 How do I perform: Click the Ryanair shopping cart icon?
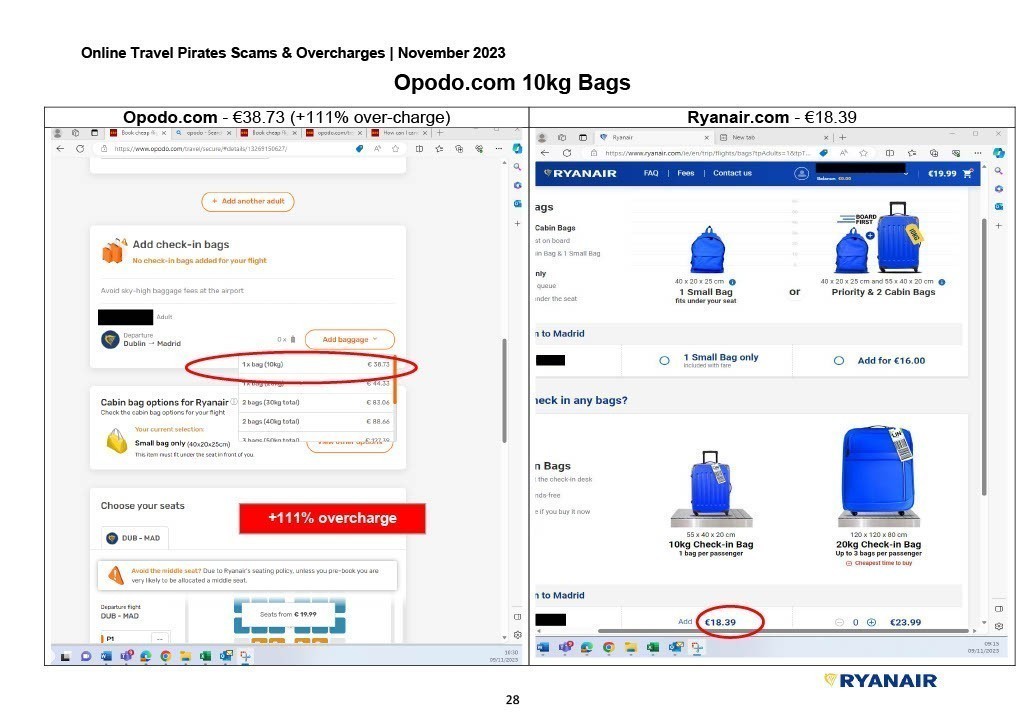966,173
